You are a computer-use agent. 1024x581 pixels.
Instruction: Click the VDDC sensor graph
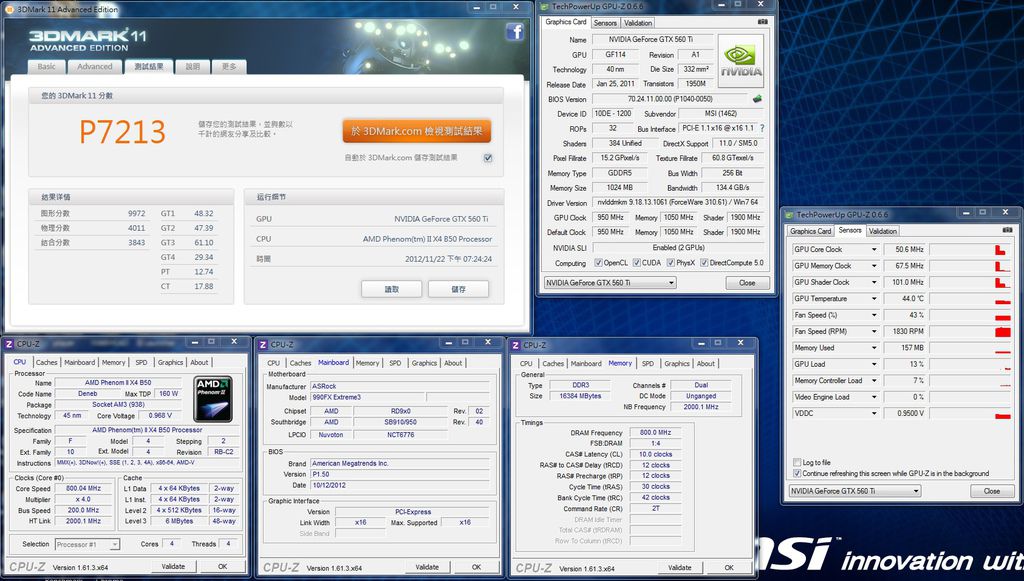click(x=970, y=413)
